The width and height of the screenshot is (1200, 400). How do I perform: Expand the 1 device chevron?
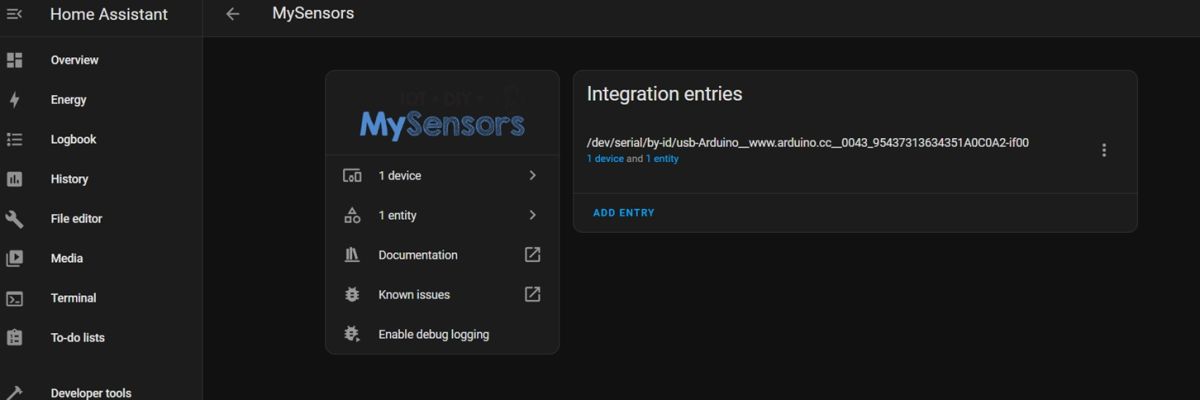532,175
